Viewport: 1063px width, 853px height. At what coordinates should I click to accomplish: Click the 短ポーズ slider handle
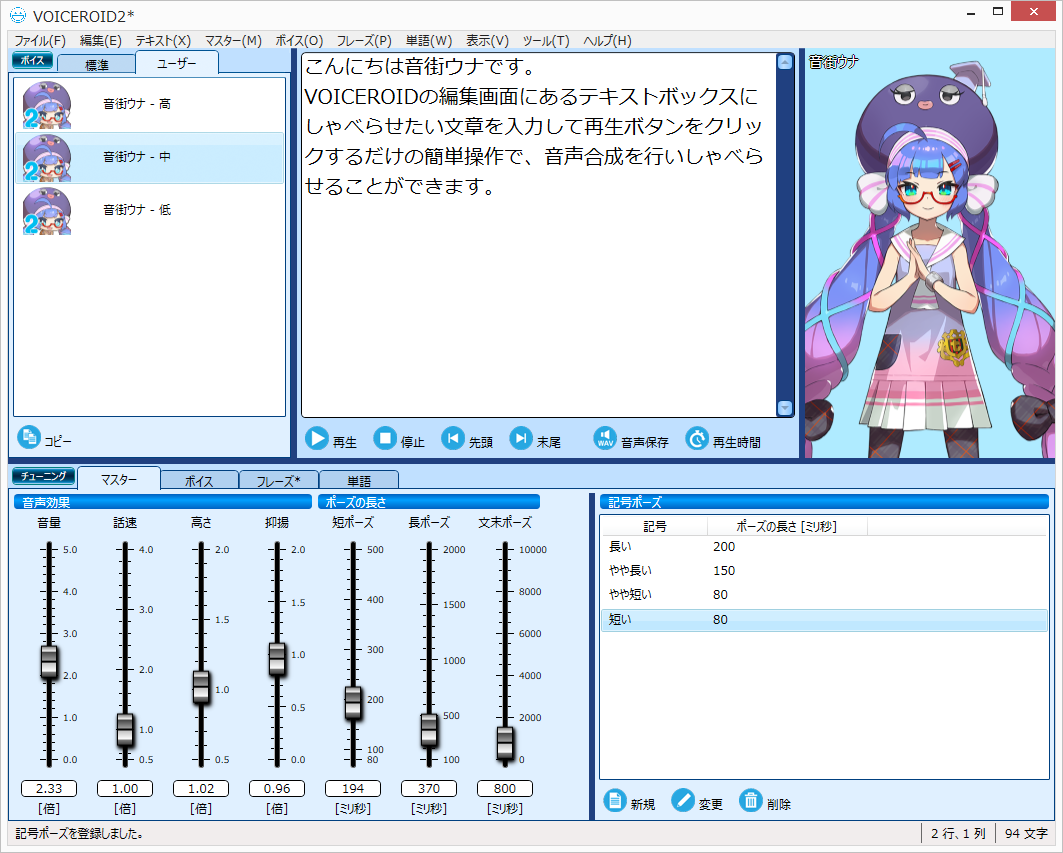click(x=353, y=702)
